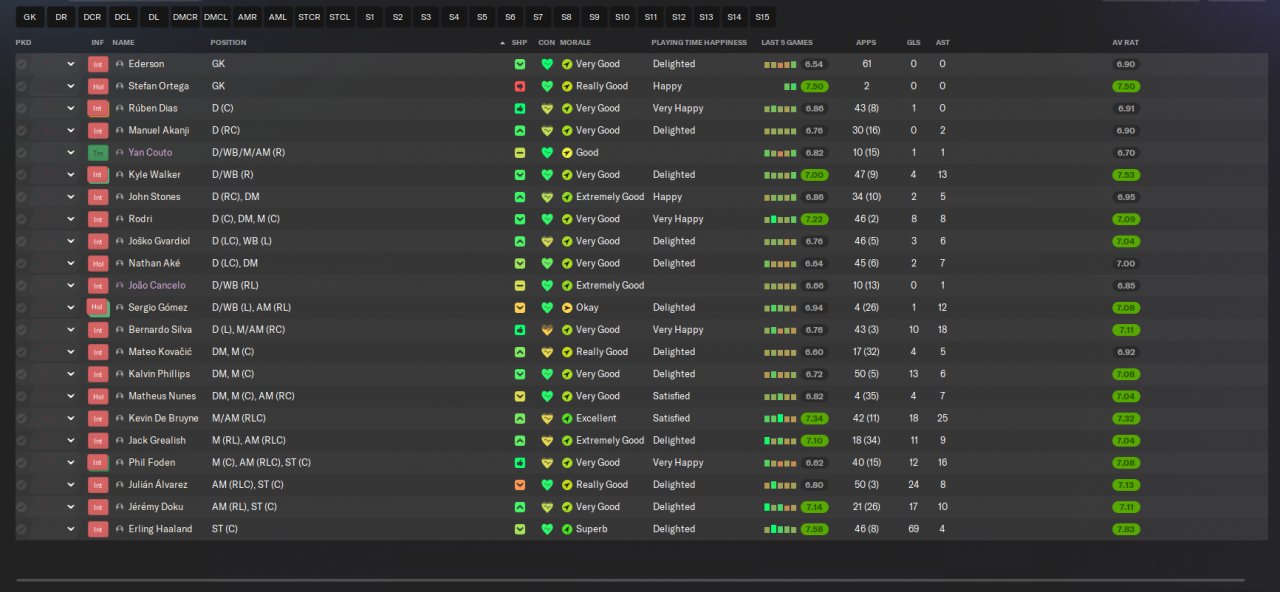
Task: Toggle the picked checkbox for Kevin De Bruyne
Action: pyautogui.click(x=22, y=418)
